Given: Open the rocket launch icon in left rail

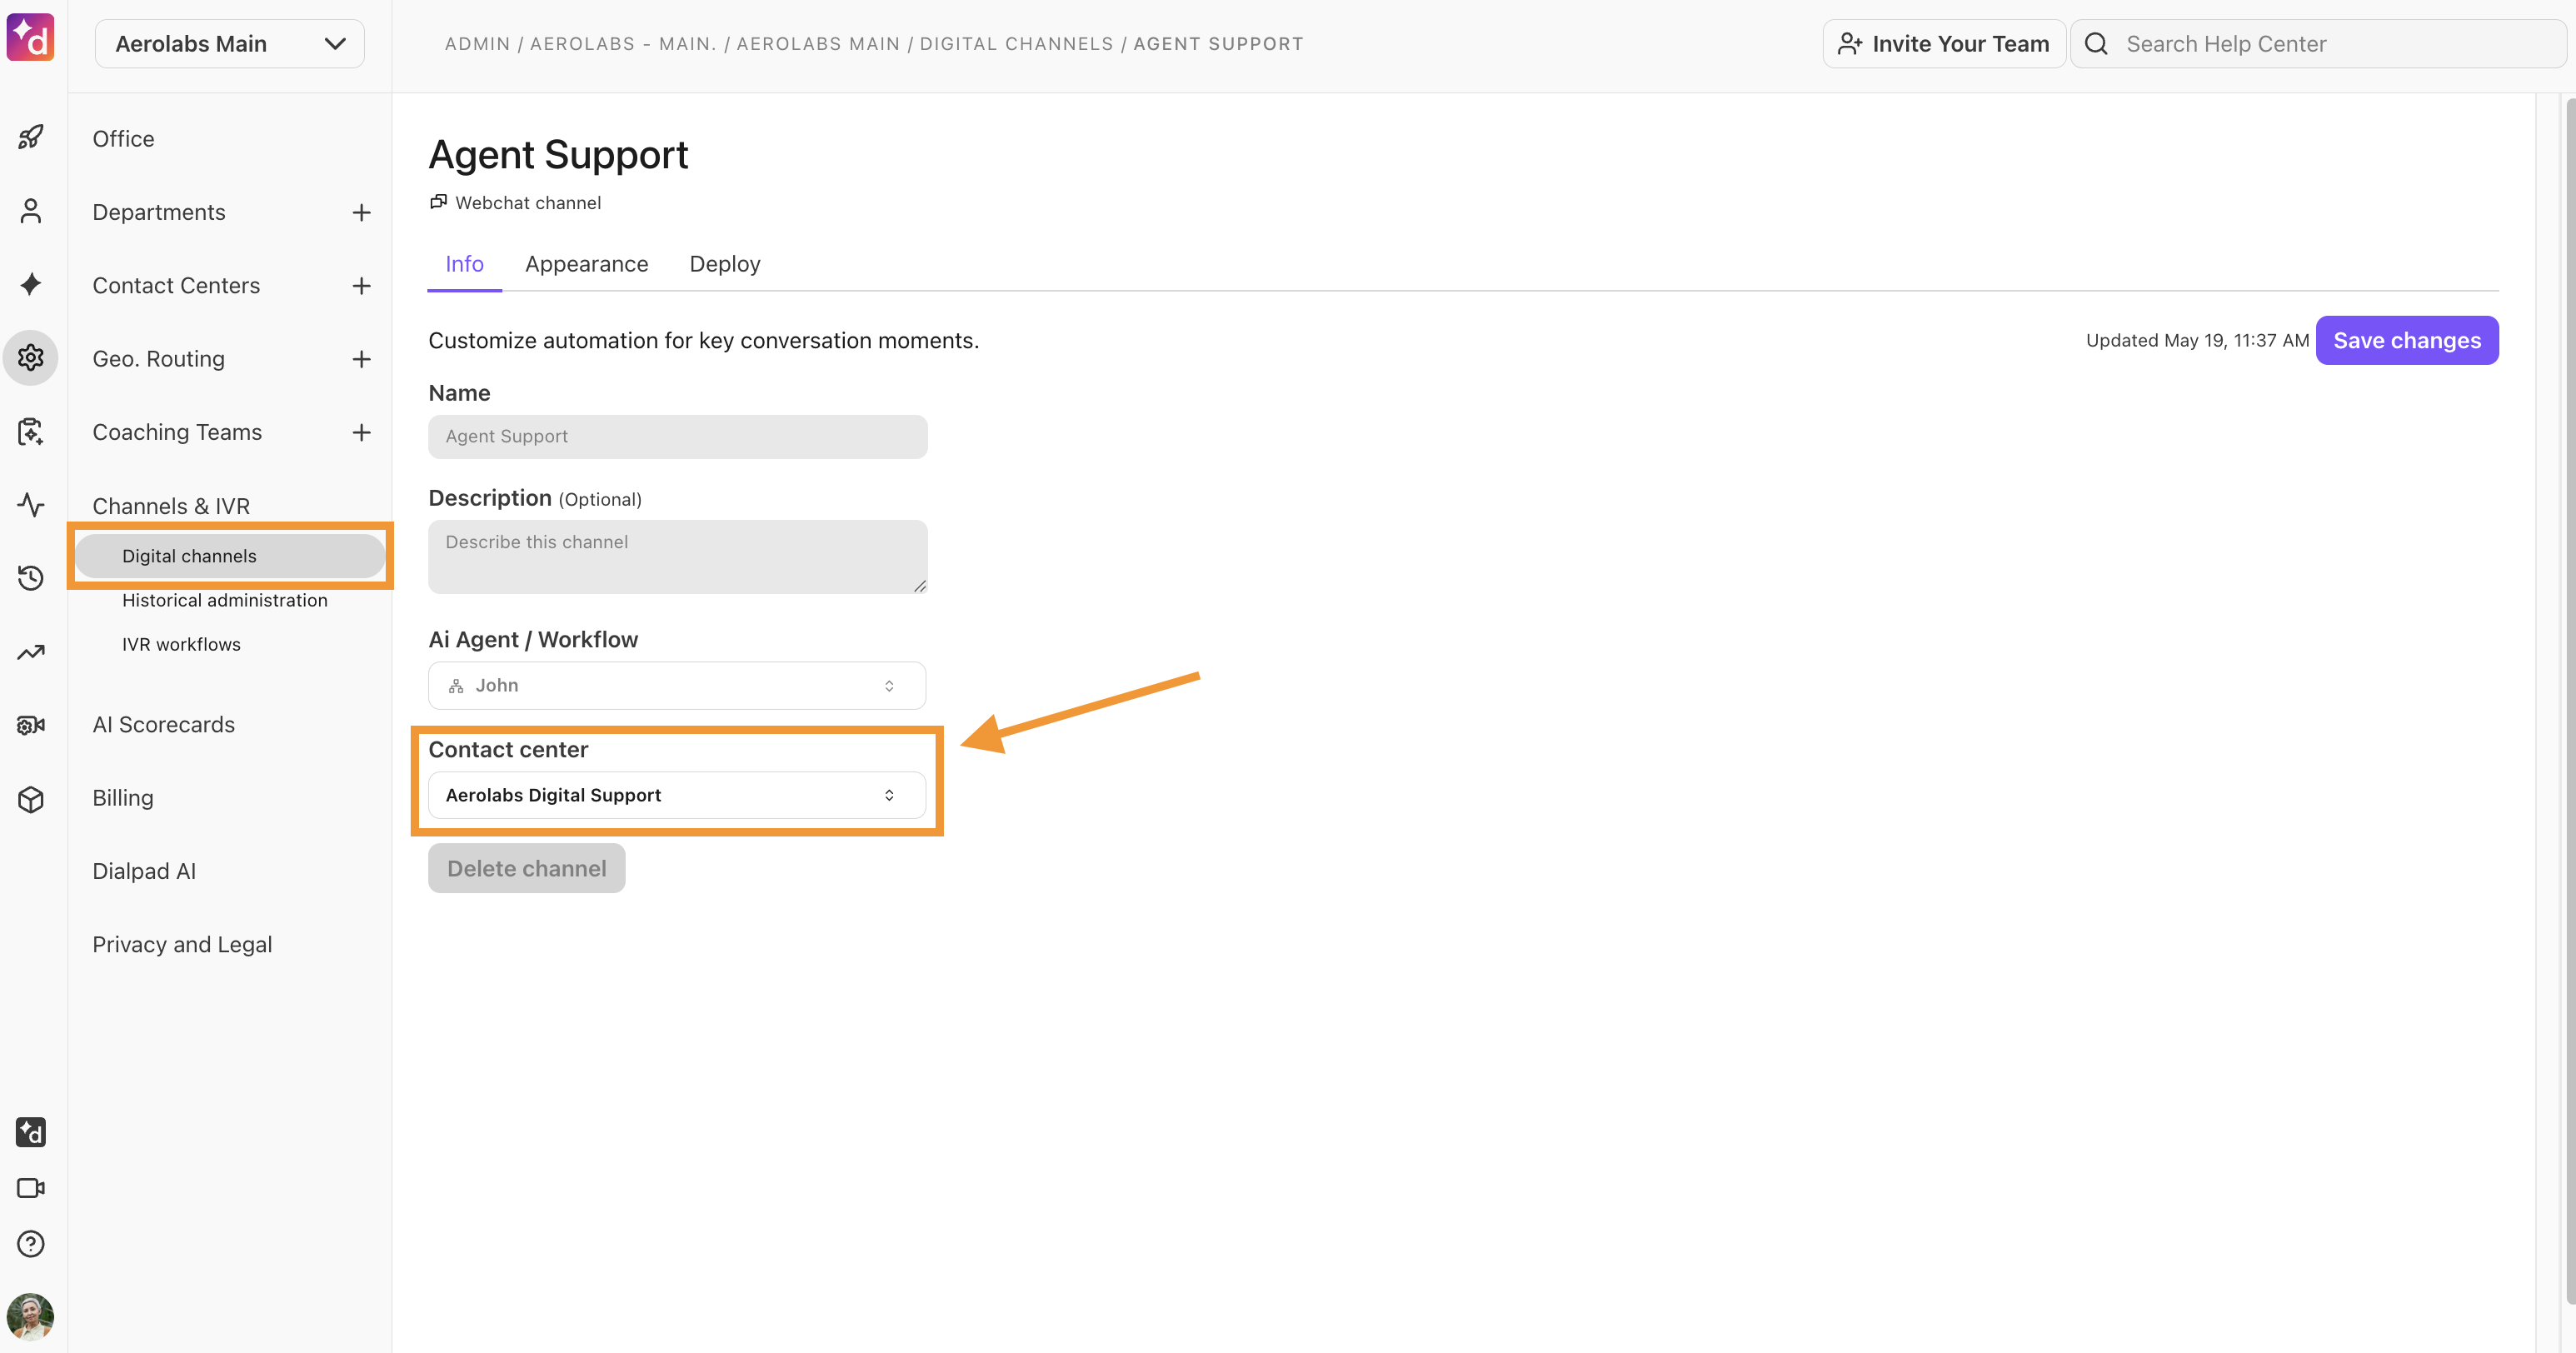Looking at the screenshot, I should tap(31, 137).
